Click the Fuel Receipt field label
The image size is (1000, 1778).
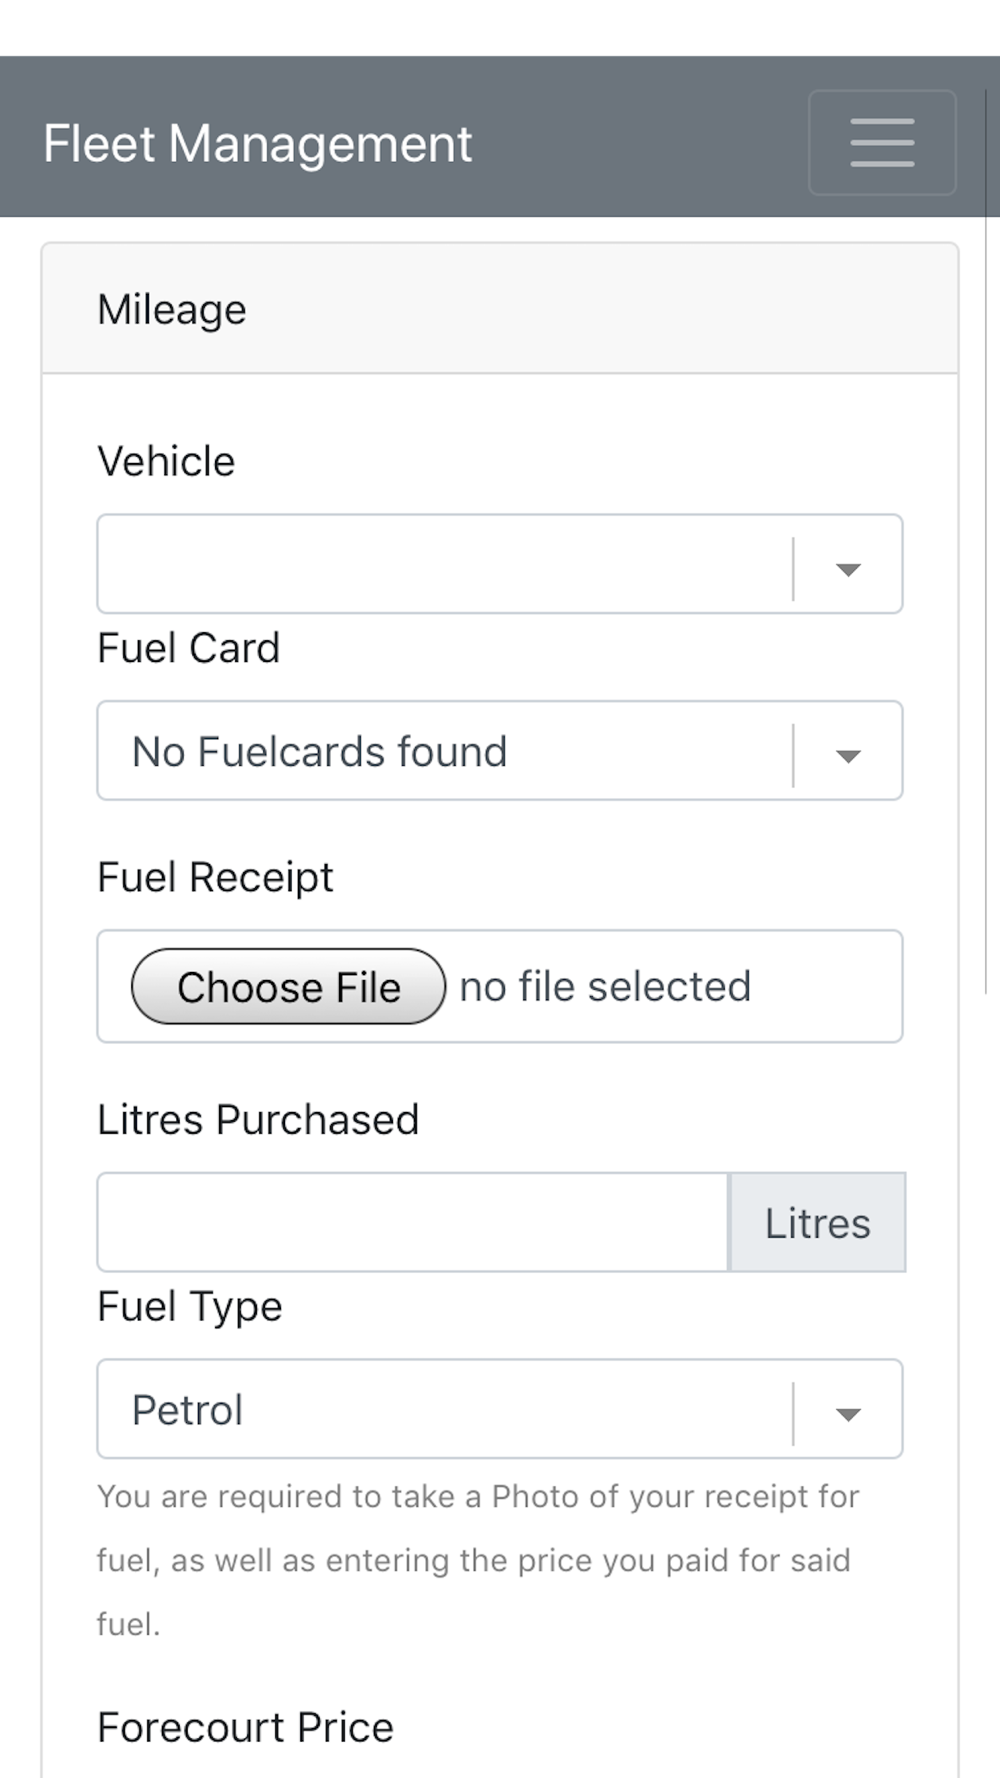[215, 877]
